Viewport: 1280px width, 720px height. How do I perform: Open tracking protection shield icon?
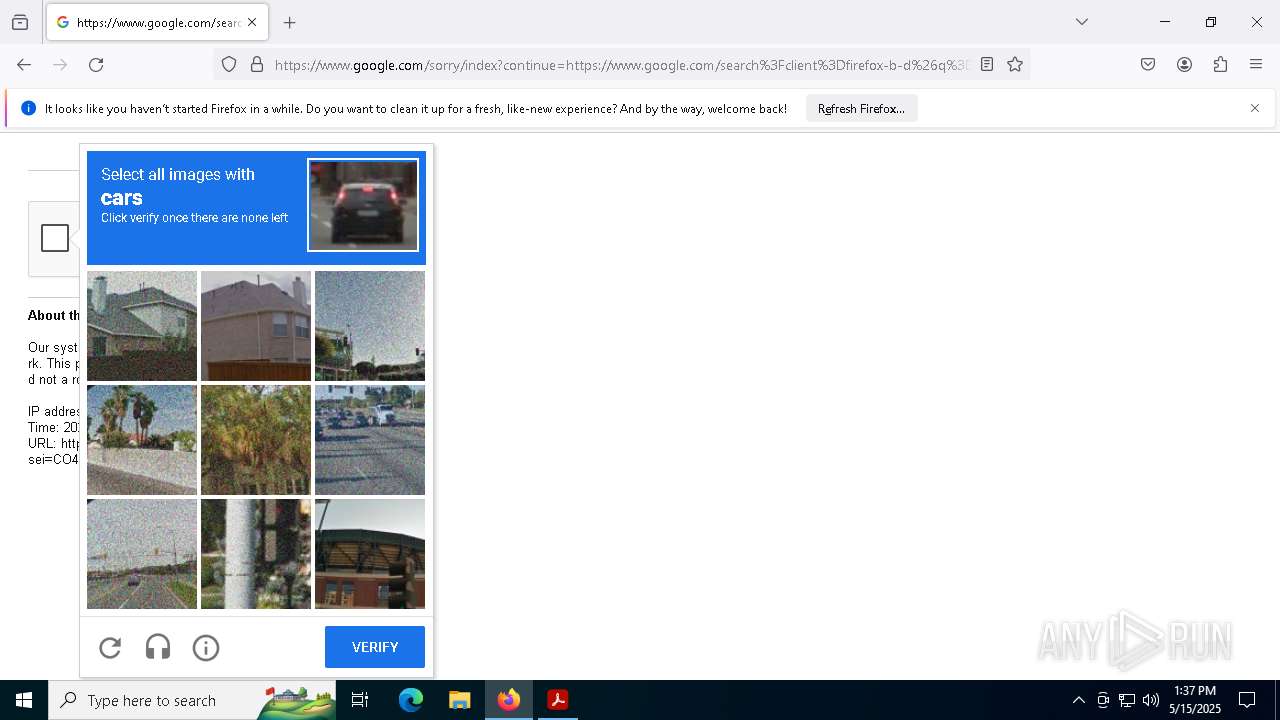229,65
